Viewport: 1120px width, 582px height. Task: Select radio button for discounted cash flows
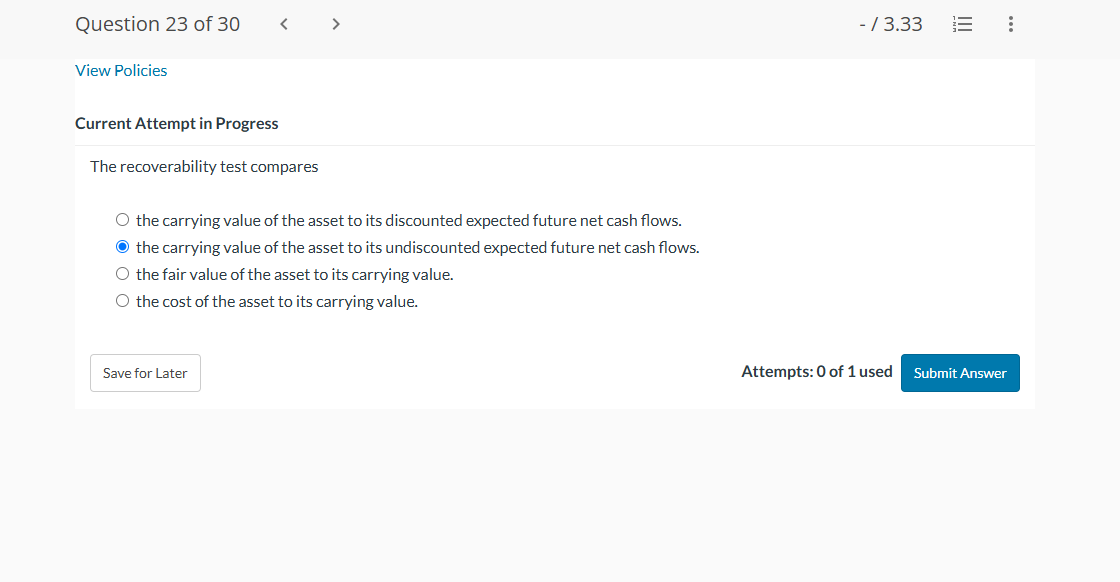click(123, 220)
